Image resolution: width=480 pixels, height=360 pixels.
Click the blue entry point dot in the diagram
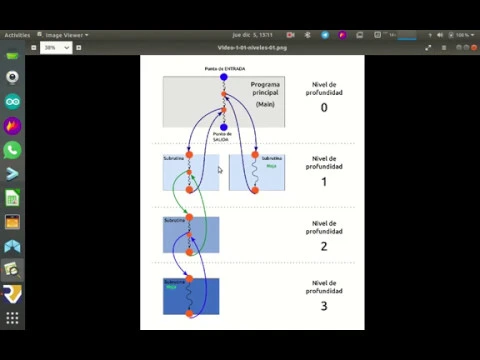pos(224,77)
